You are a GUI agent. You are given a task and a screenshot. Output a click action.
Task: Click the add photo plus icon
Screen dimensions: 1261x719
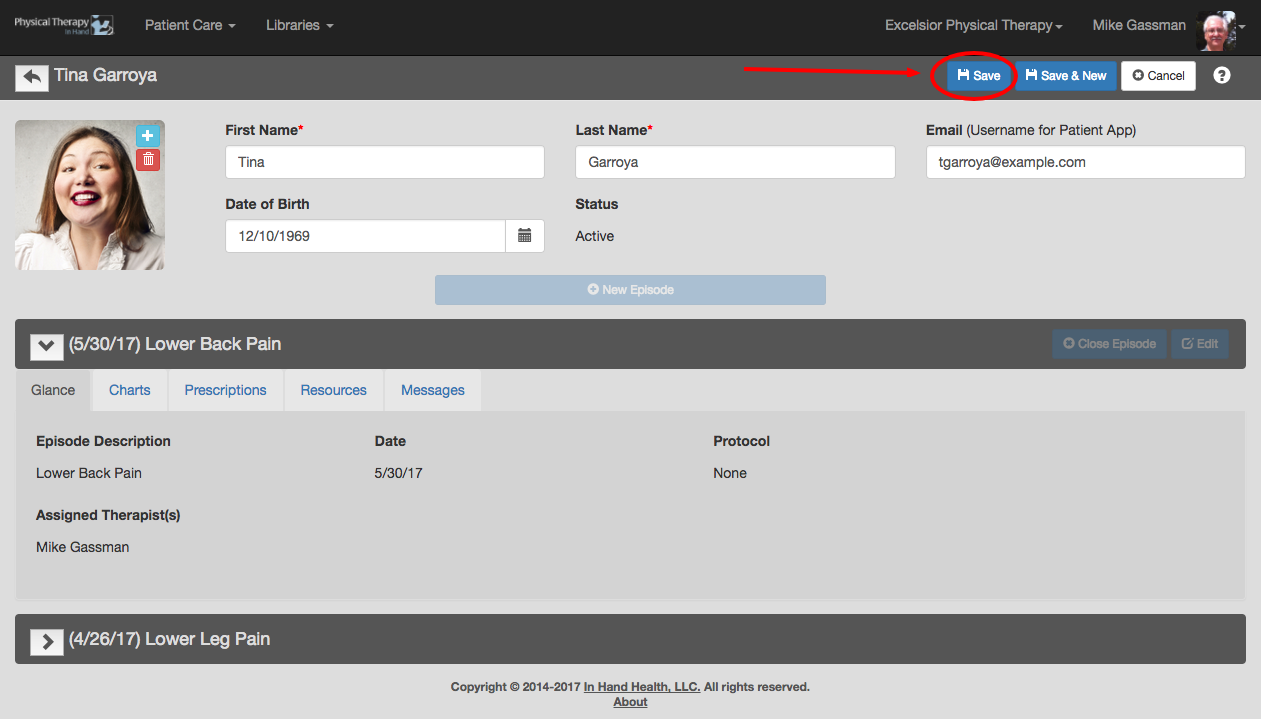[147, 135]
